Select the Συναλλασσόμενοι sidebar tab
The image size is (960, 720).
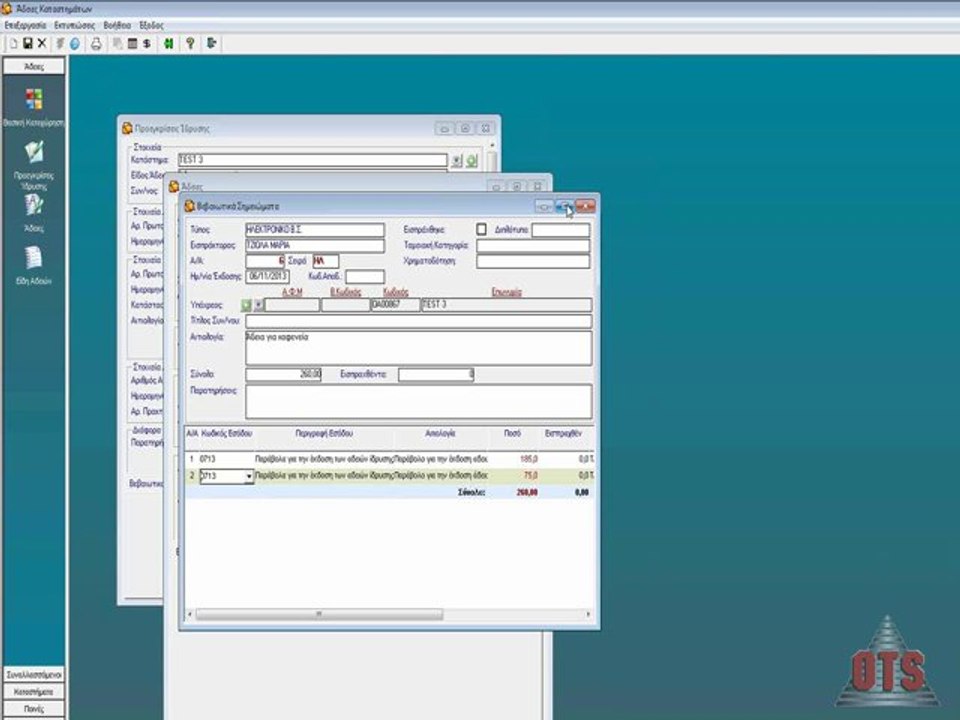pyautogui.click(x=34, y=675)
